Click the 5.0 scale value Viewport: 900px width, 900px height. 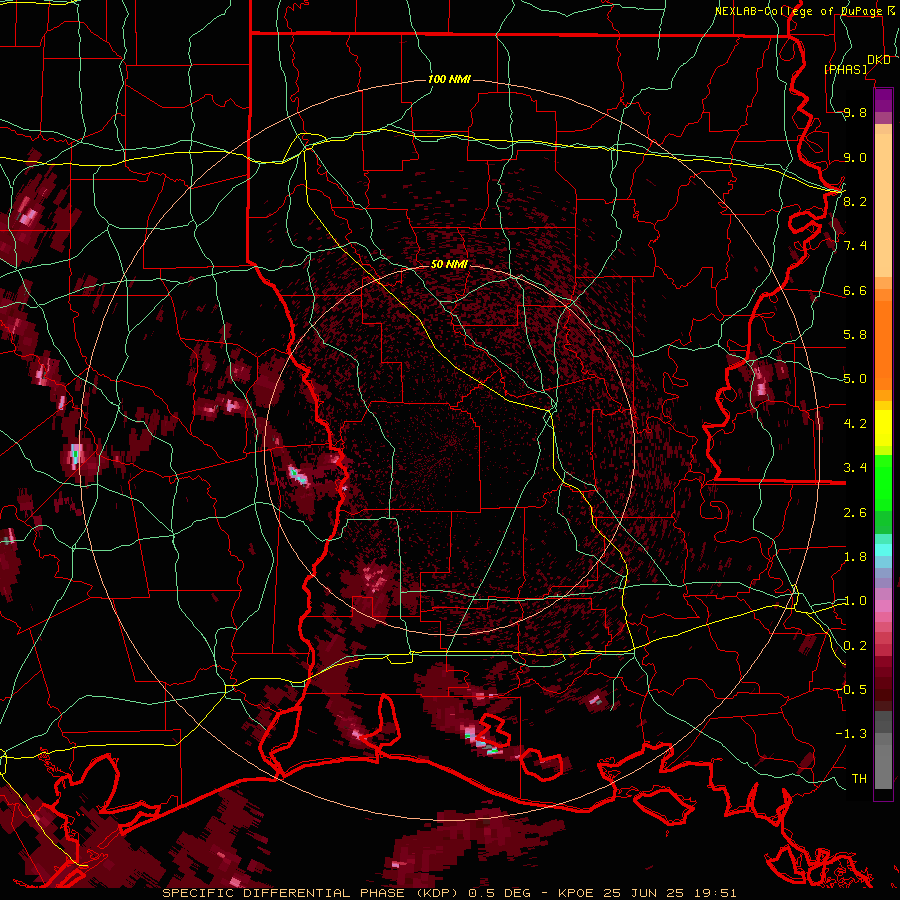[855, 379]
